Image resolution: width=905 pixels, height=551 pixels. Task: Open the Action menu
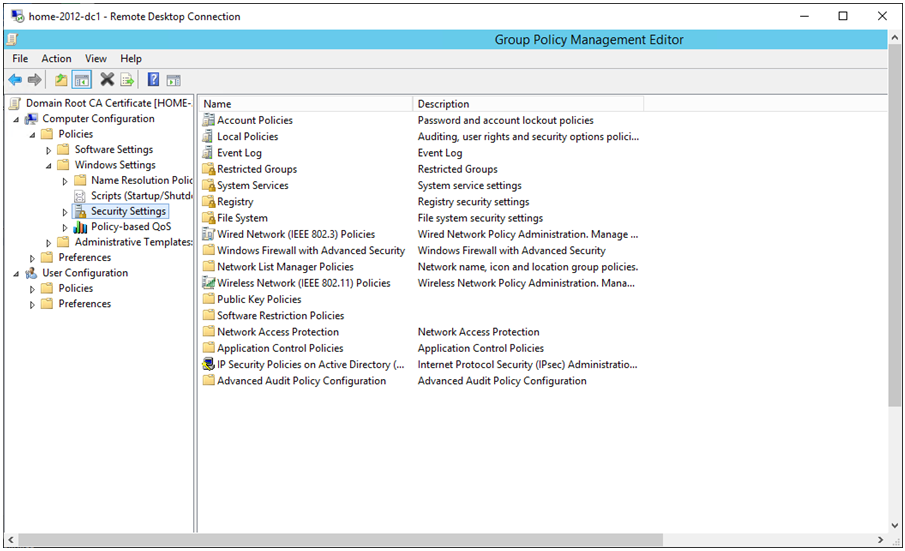click(x=56, y=59)
